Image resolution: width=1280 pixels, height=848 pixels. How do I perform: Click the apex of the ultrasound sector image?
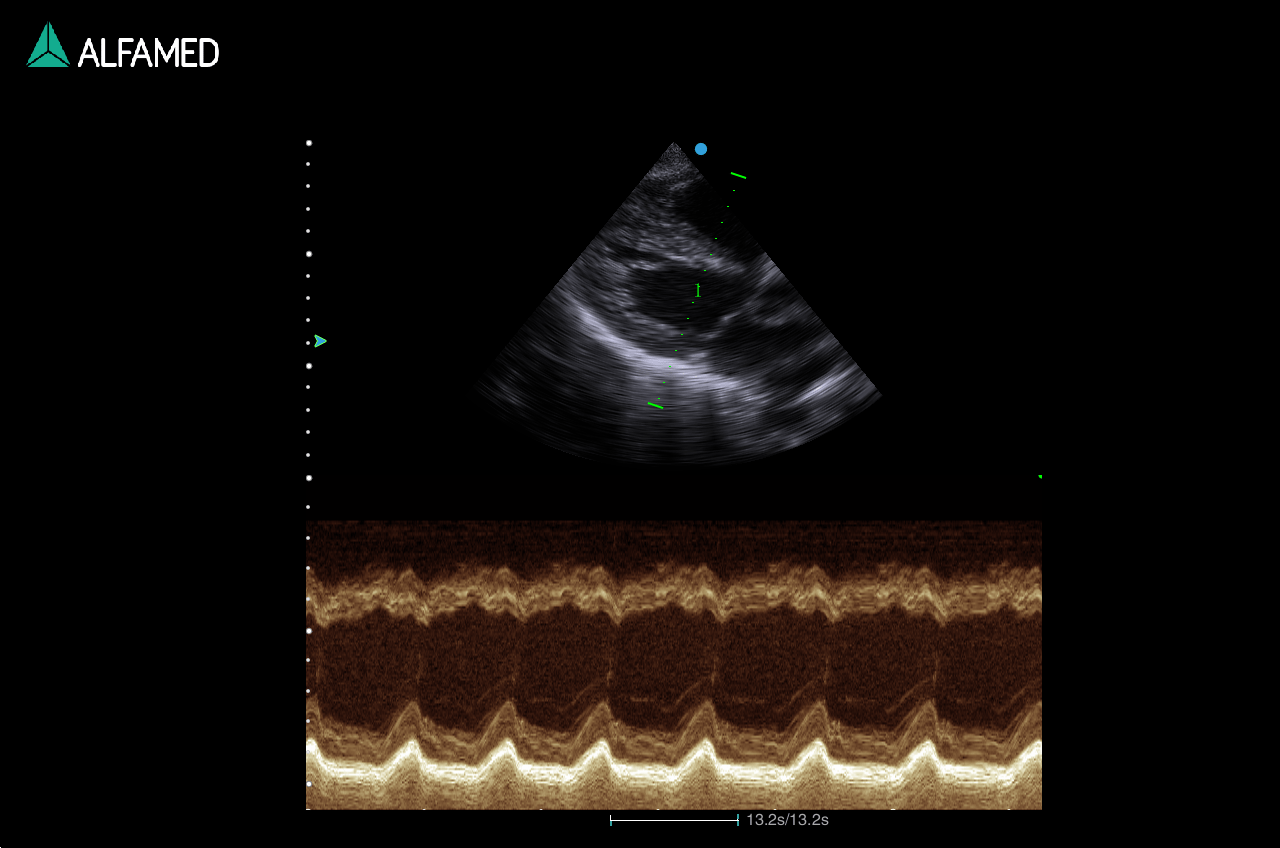[674, 145]
